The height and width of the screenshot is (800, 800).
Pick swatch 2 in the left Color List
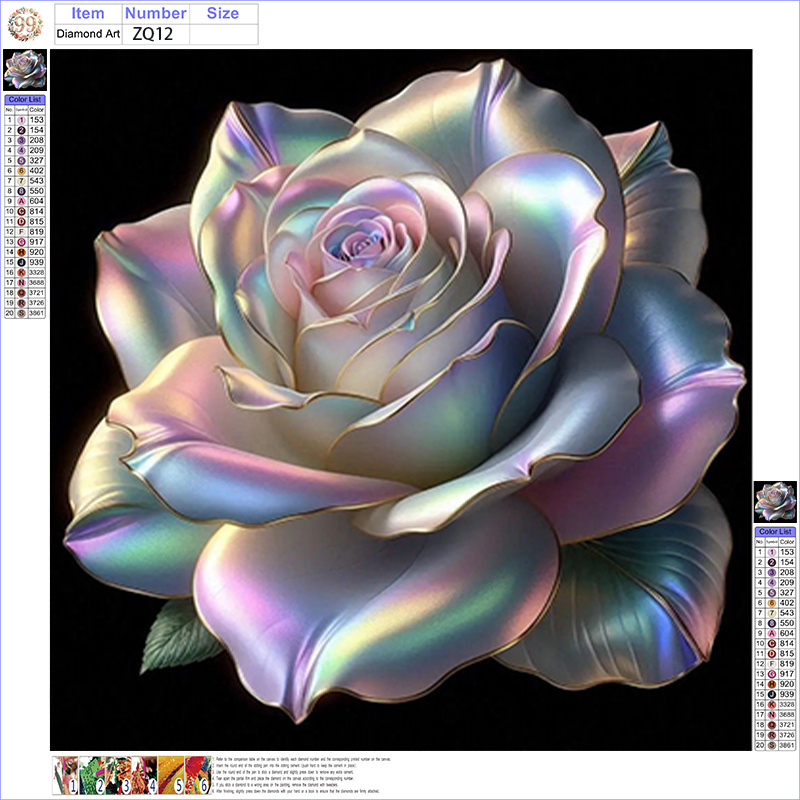tap(21, 130)
